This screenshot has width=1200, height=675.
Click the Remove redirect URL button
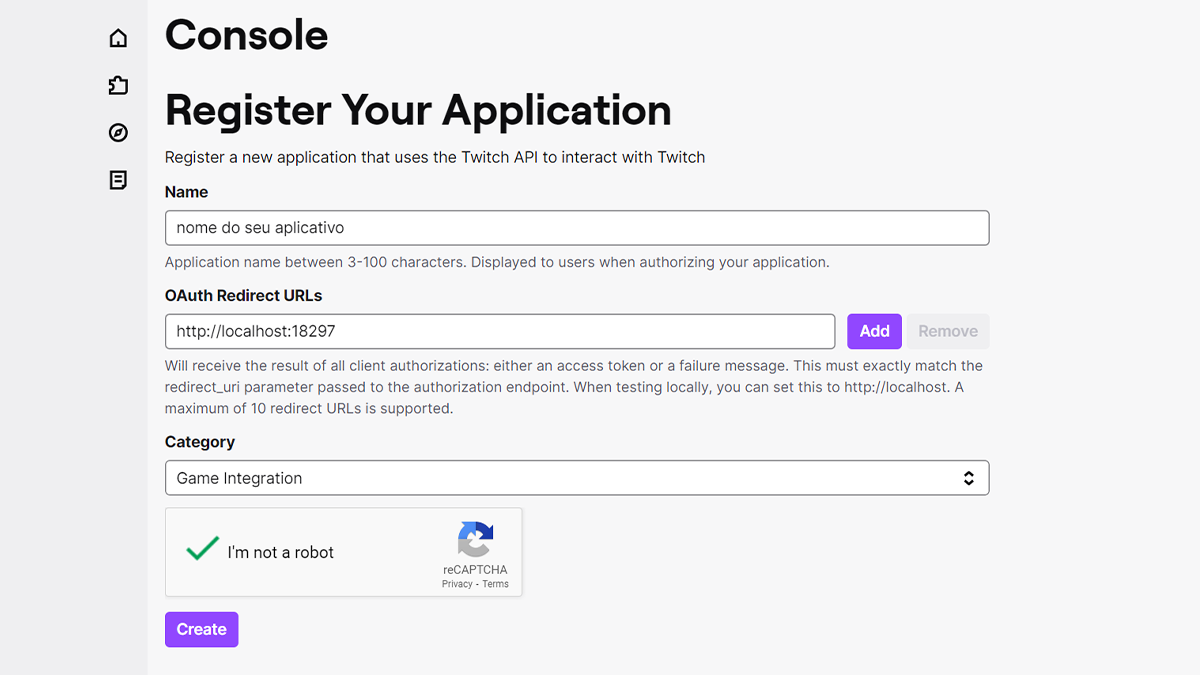tap(948, 331)
